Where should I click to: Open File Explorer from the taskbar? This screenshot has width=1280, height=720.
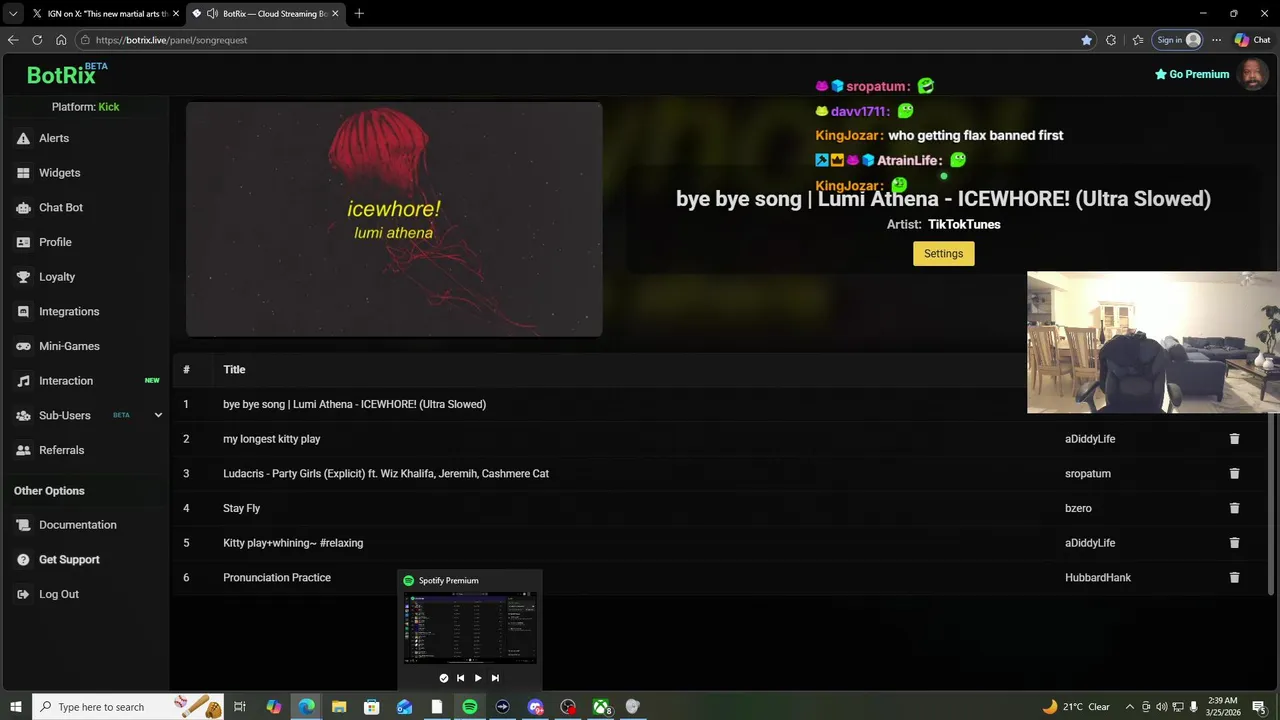coord(339,707)
